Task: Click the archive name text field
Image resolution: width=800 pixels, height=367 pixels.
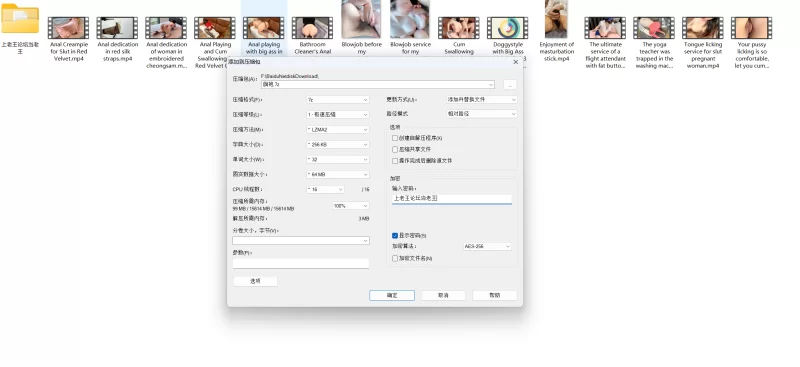Action: [378, 85]
